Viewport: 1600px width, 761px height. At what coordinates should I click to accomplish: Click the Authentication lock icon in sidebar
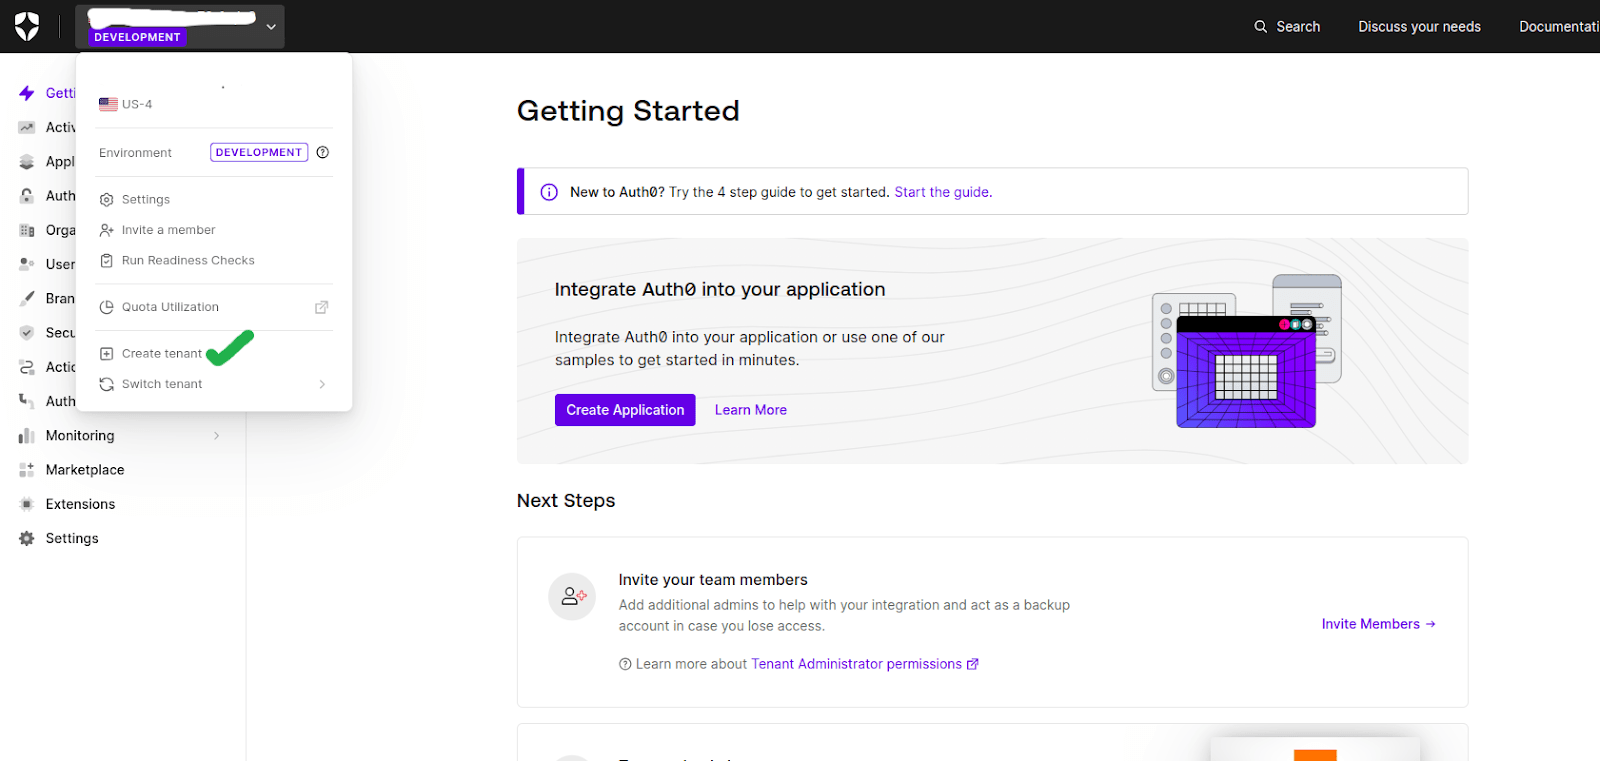pyautogui.click(x=27, y=196)
